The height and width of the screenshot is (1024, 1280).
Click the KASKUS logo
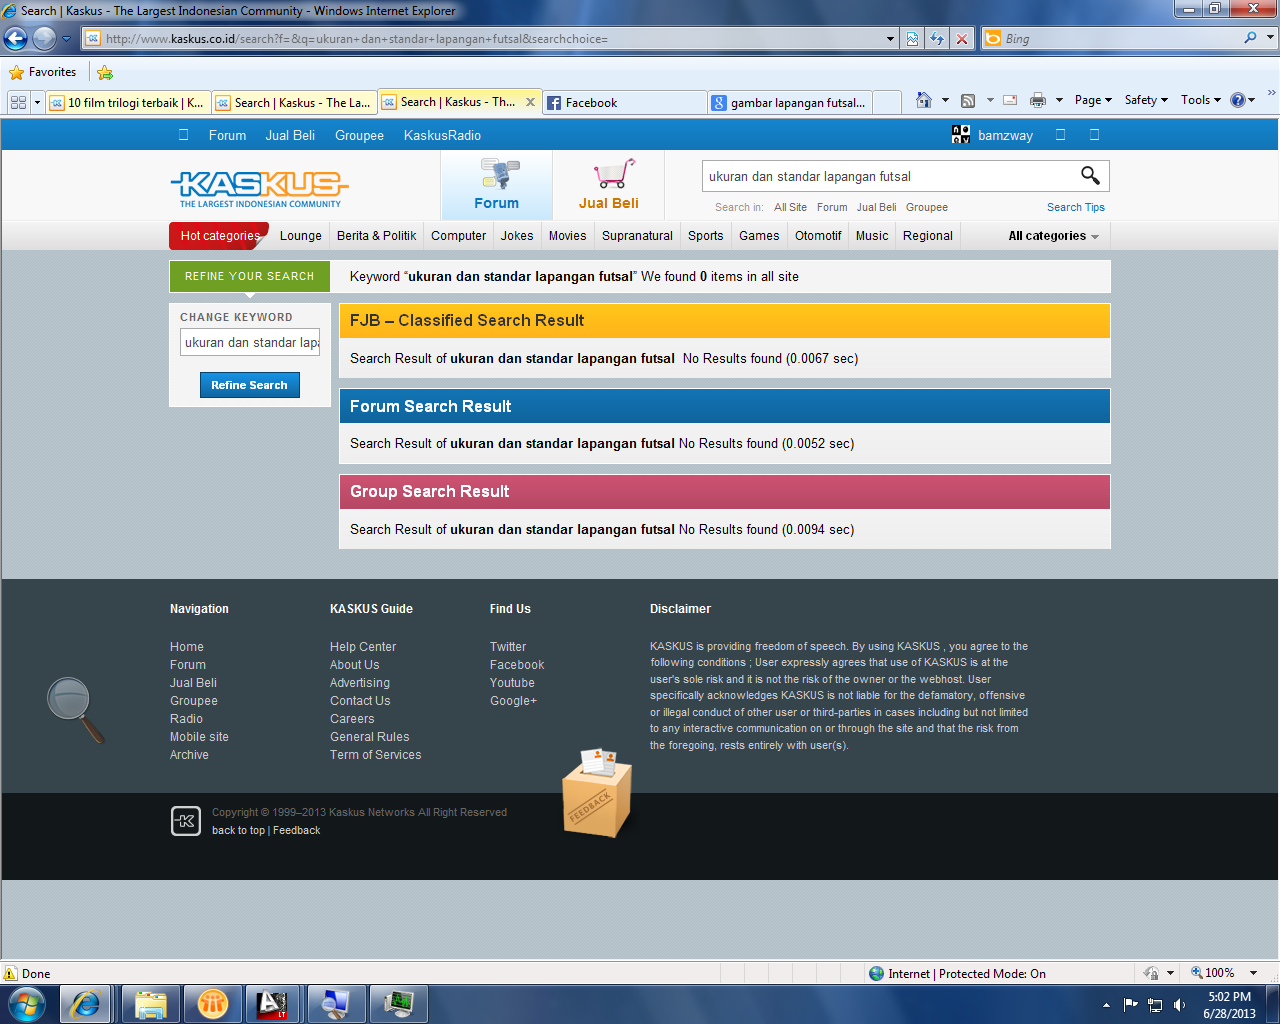[x=260, y=187]
